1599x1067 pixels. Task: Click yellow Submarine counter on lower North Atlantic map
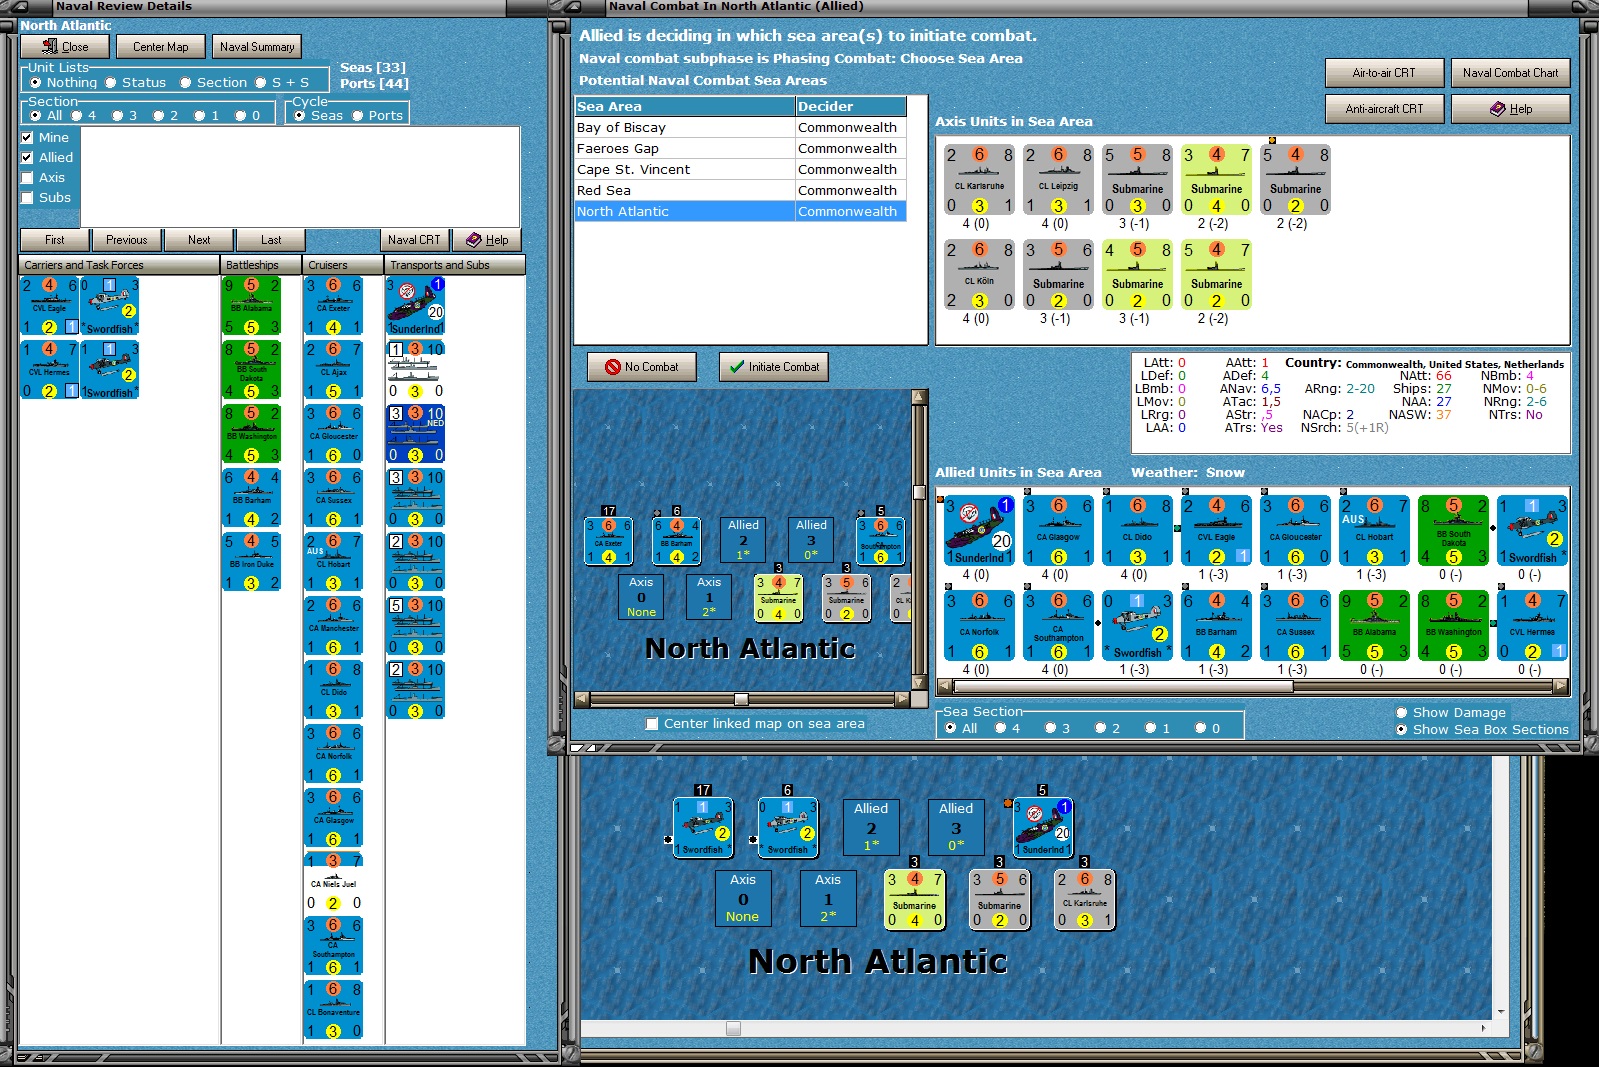click(915, 899)
